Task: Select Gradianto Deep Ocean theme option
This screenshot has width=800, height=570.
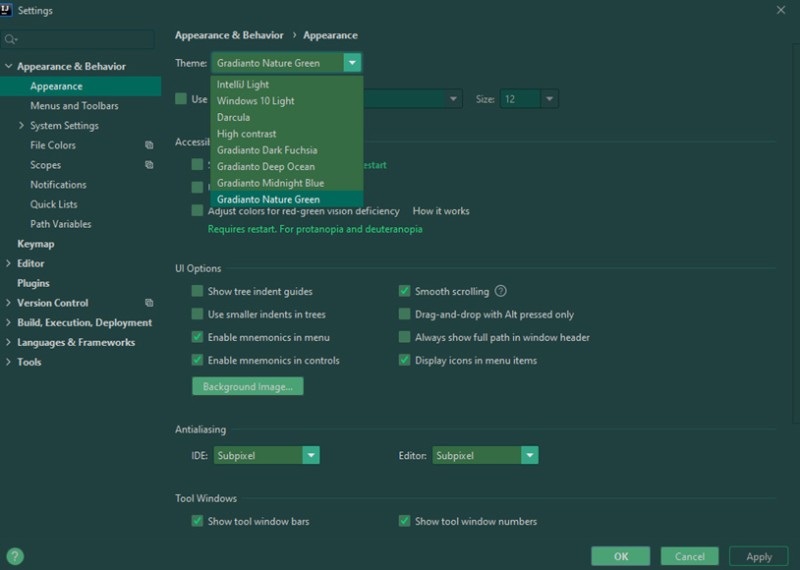Action: pyautogui.click(x=265, y=167)
